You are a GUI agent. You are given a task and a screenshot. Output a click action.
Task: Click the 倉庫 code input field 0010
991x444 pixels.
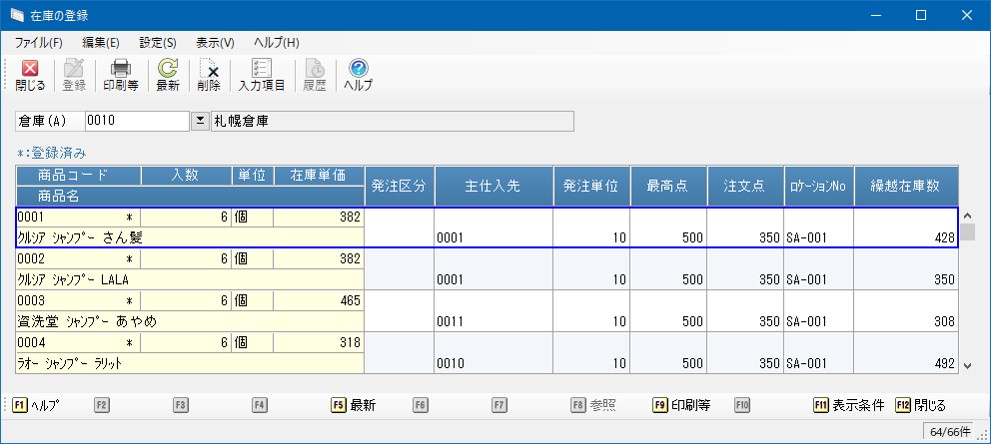click(137, 121)
